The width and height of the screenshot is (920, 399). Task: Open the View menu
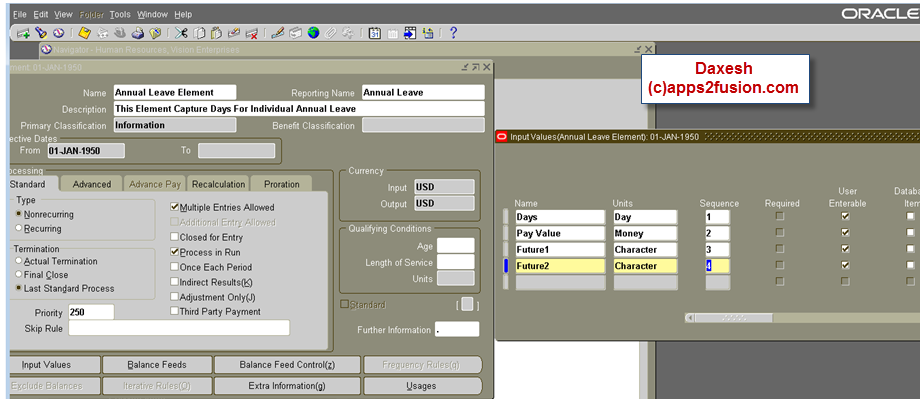(x=63, y=14)
